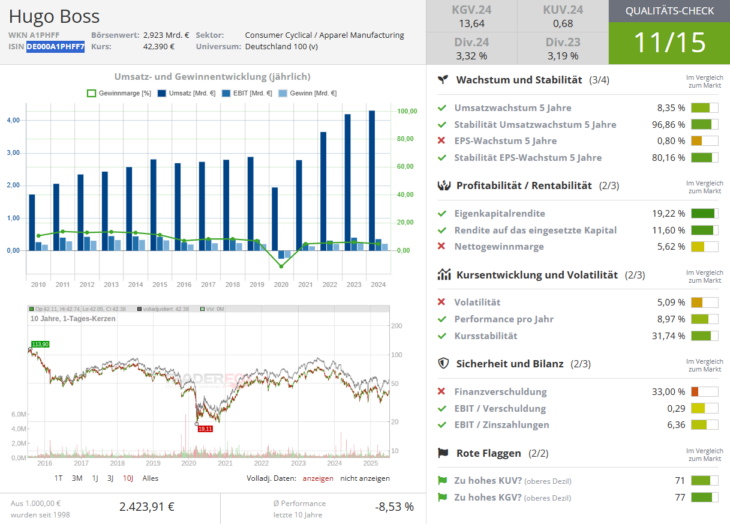Click red X next to Nettogewinnmarge
The width and height of the screenshot is (730, 524).
(x=441, y=246)
